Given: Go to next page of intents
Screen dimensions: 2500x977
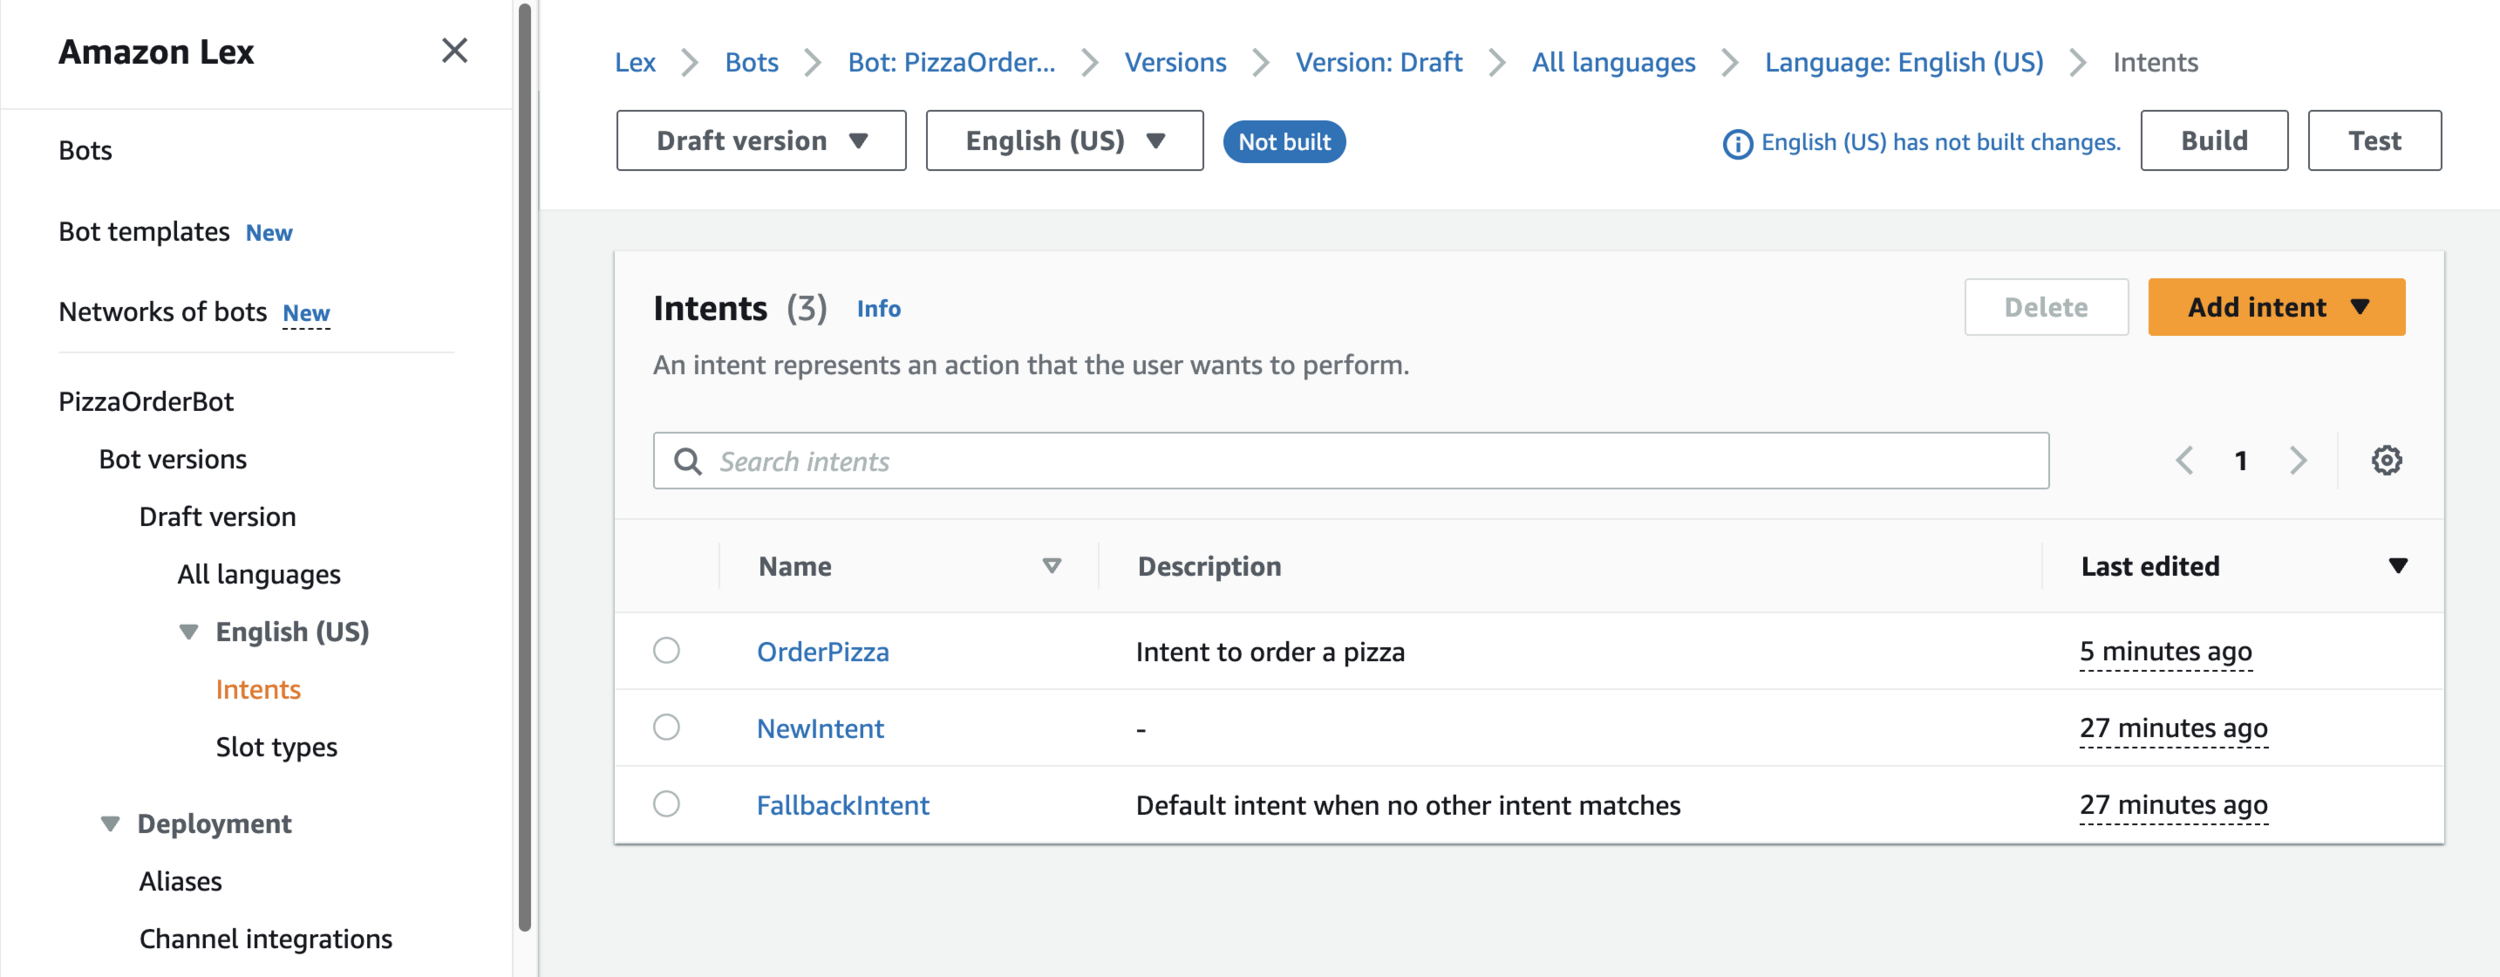Looking at the screenshot, I should pyautogui.click(x=2298, y=461).
